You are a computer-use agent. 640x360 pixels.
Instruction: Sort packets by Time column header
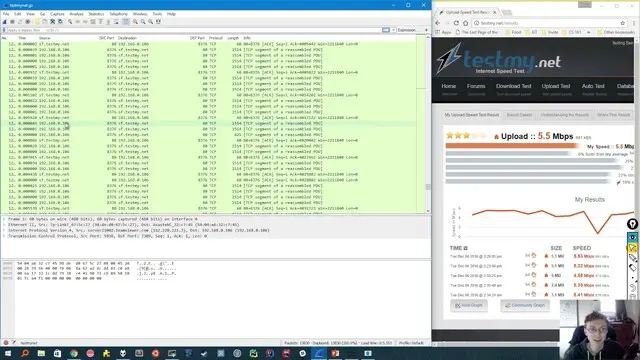(x=22, y=38)
